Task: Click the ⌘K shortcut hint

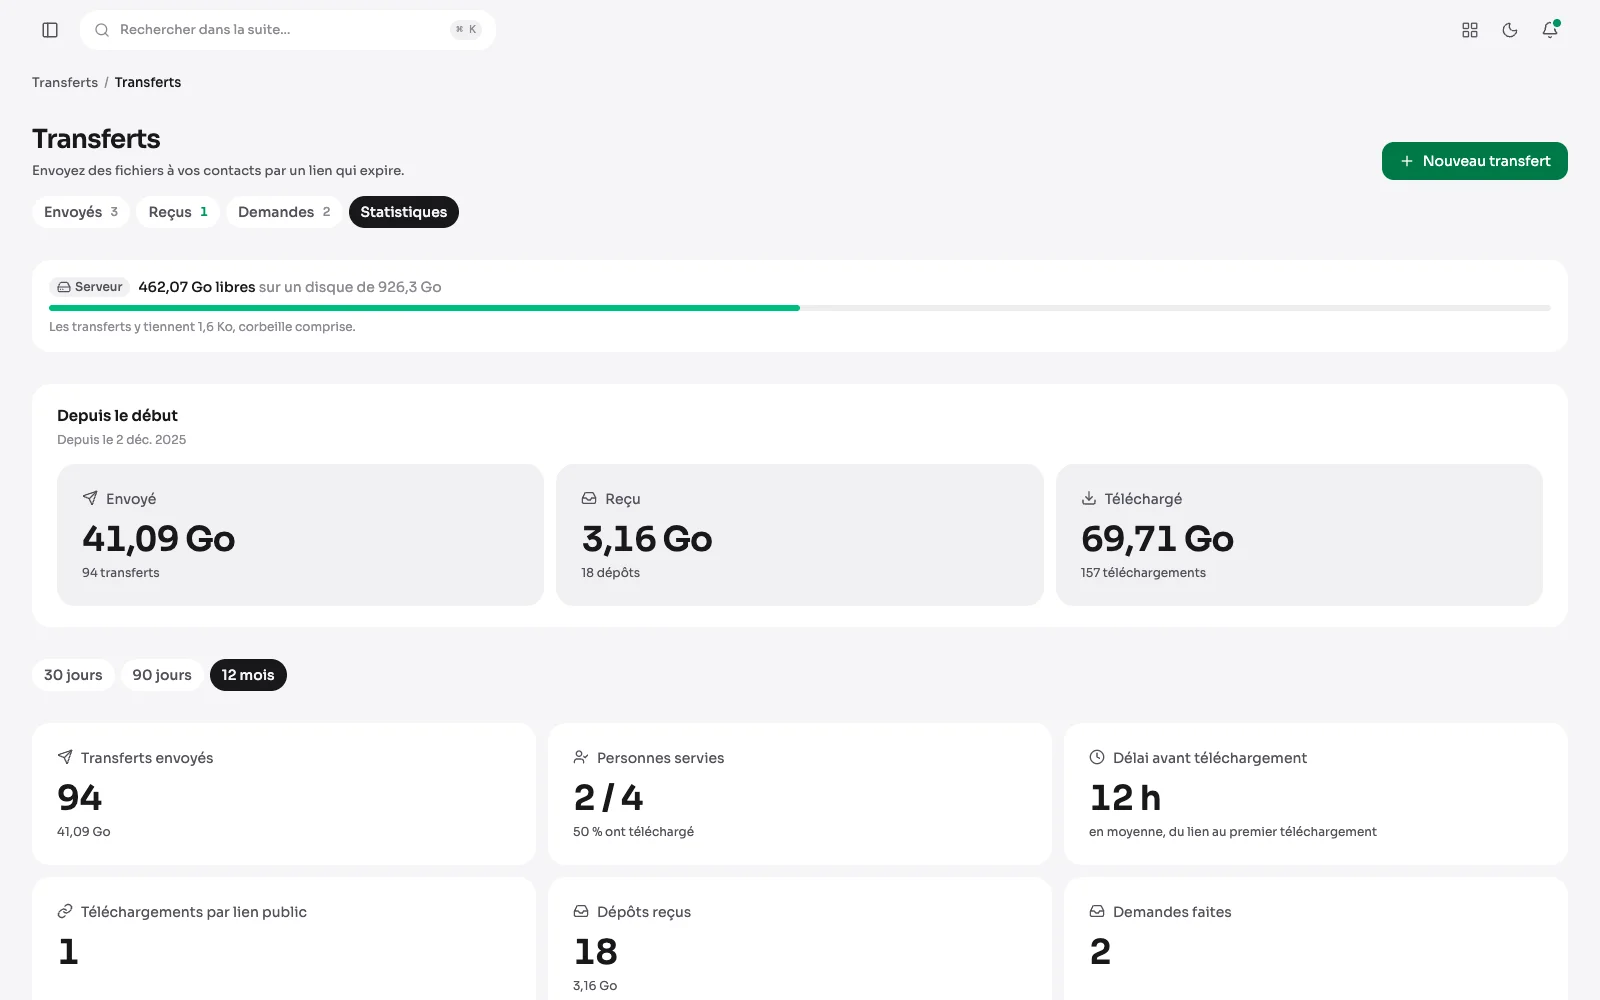Action: (x=466, y=30)
